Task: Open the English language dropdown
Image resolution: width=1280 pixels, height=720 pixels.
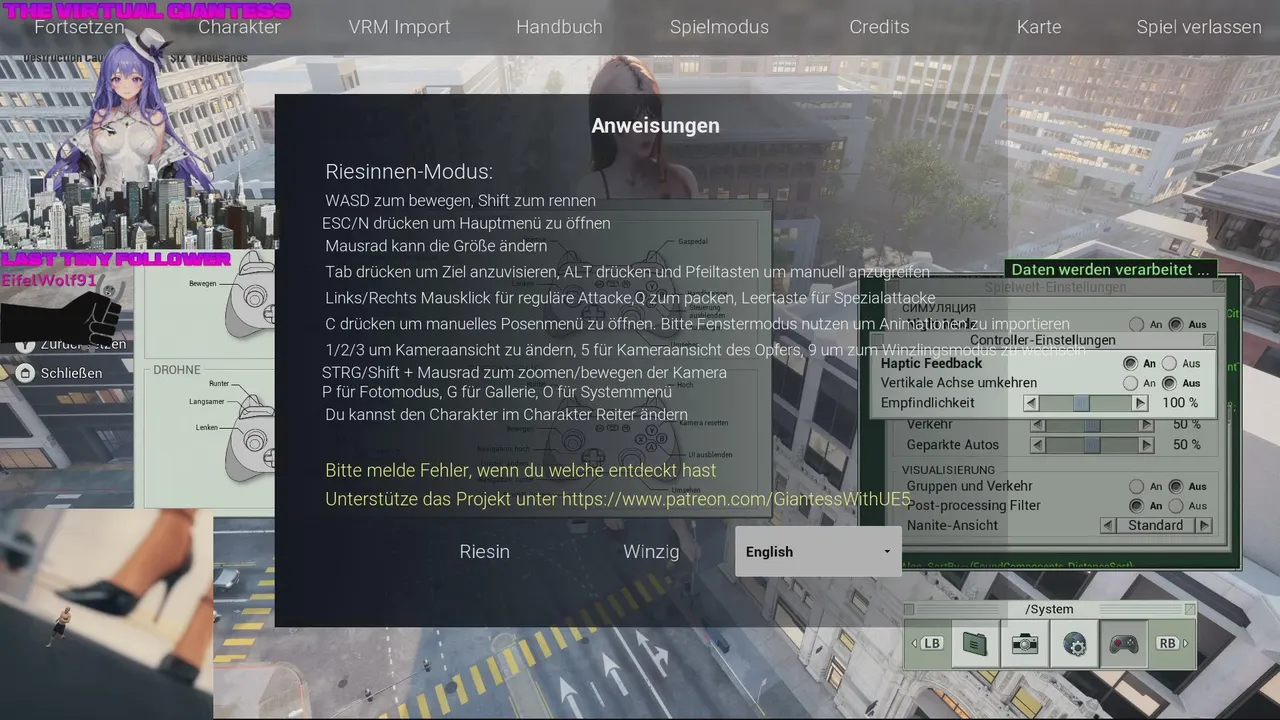Action: coord(818,552)
